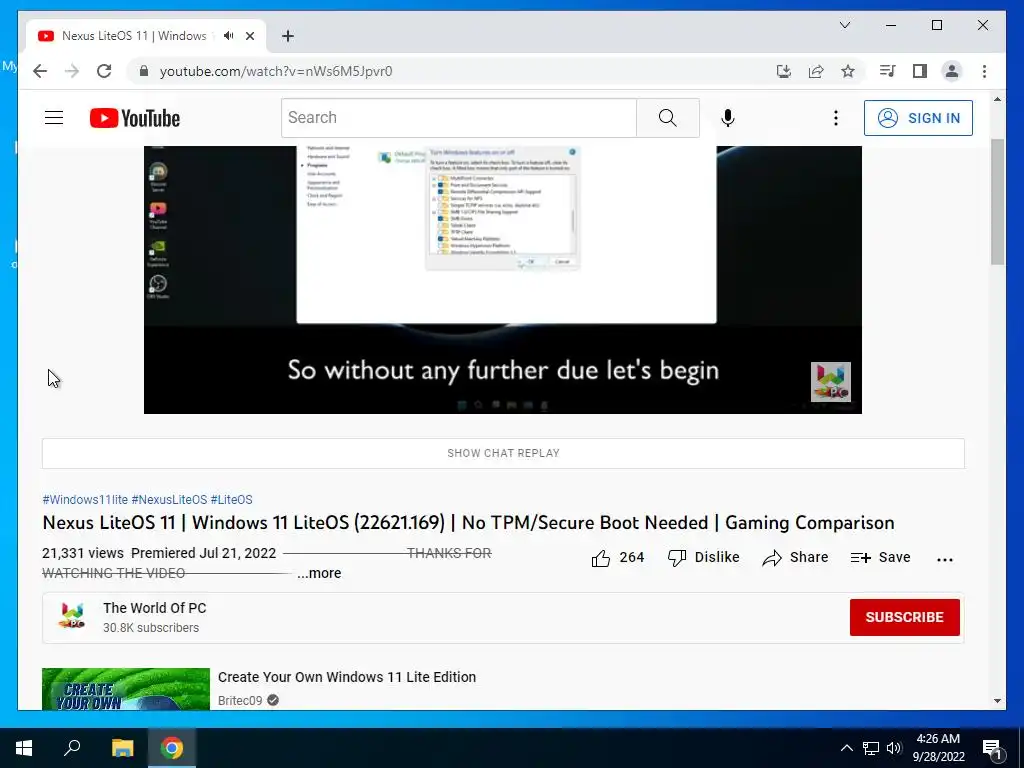
Task: Open The World Of PC channel name
Action: tap(155, 608)
